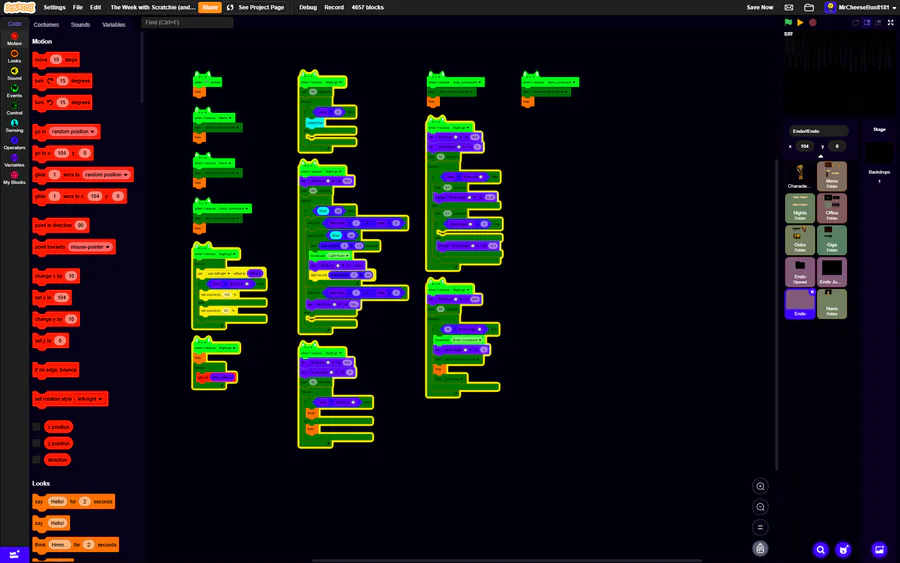The image size is (900, 563).
Task: Open the Settings menu
Action: point(55,7)
